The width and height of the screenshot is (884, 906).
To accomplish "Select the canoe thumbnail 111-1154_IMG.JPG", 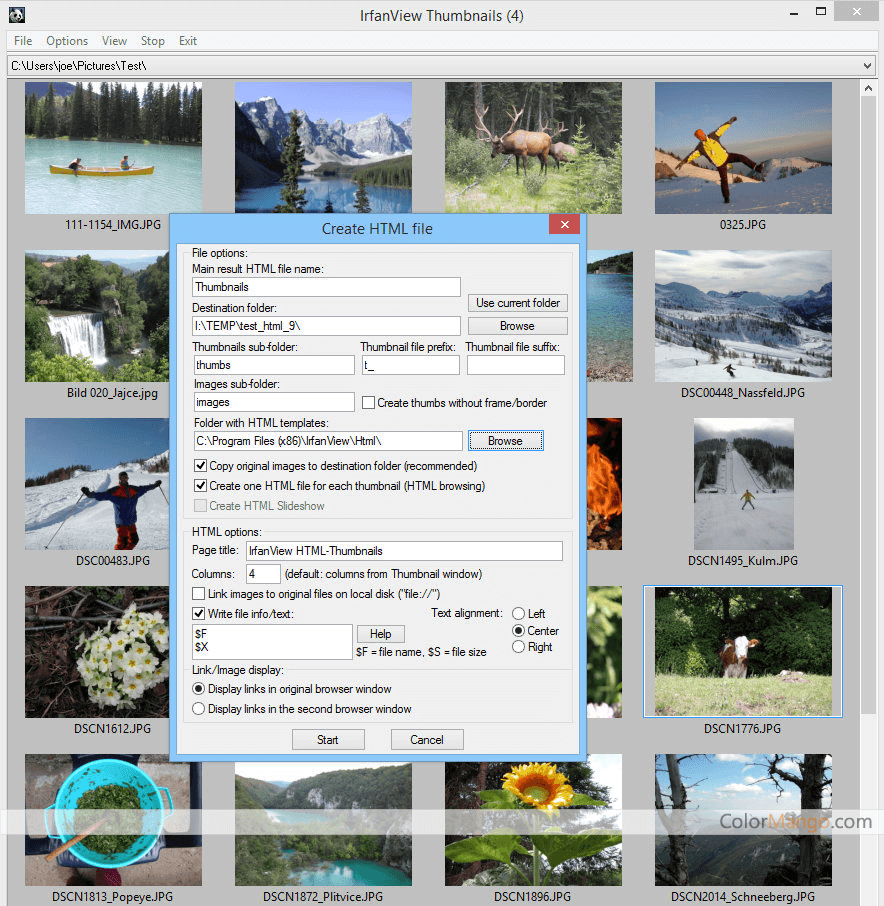I will pos(113,147).
